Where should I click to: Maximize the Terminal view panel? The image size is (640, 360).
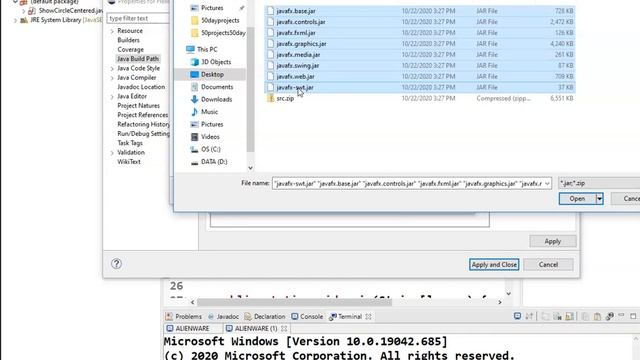tap(633, 316)
